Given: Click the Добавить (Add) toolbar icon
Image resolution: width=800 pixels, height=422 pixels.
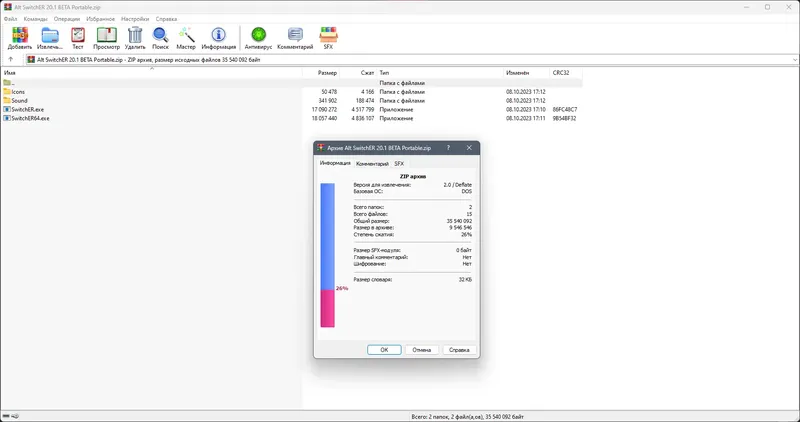Looking at the screenshot, I should click(20, 38).
